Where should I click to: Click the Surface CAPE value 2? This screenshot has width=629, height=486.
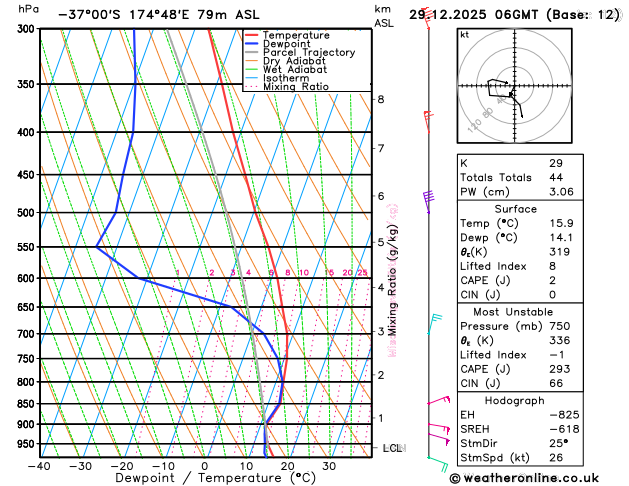point(553,281)
